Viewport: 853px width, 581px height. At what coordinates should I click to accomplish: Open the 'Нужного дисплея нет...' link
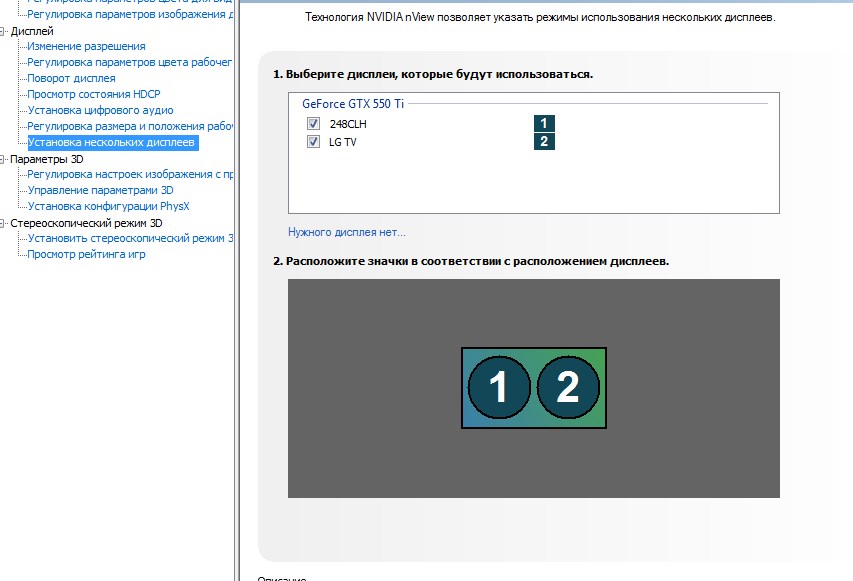(346, 232)
